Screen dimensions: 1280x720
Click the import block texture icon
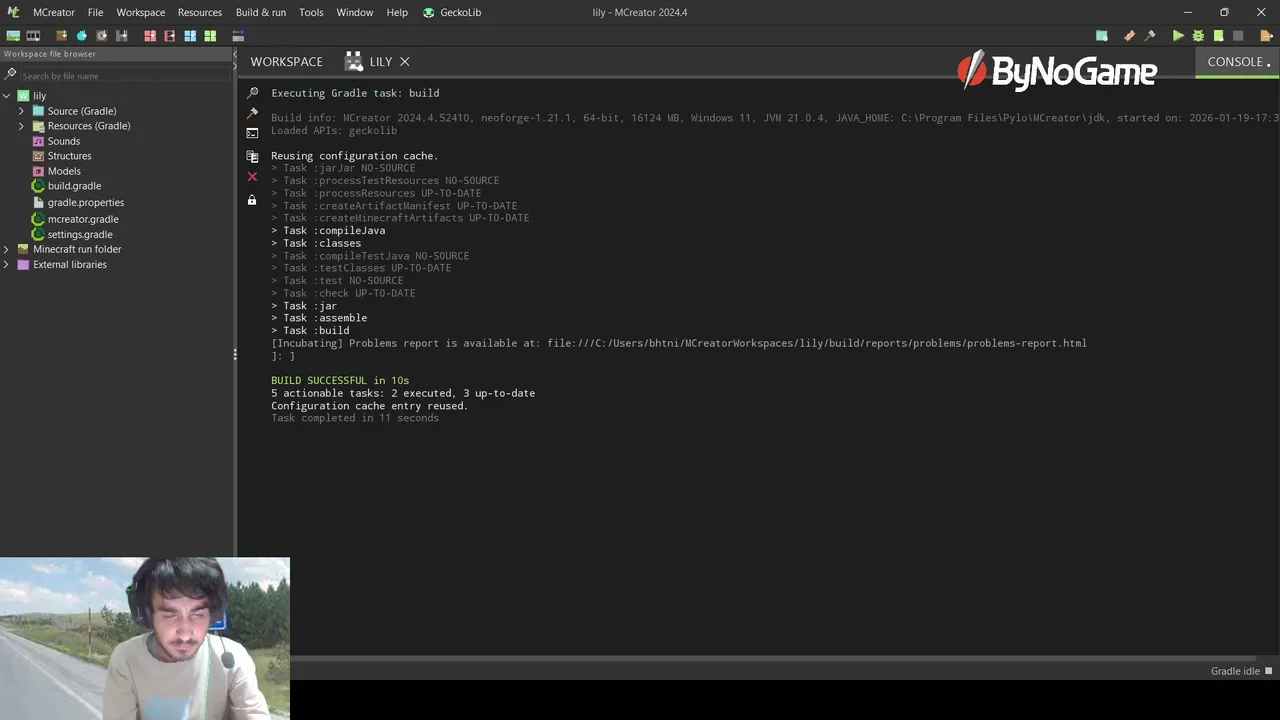pos(62,36)
